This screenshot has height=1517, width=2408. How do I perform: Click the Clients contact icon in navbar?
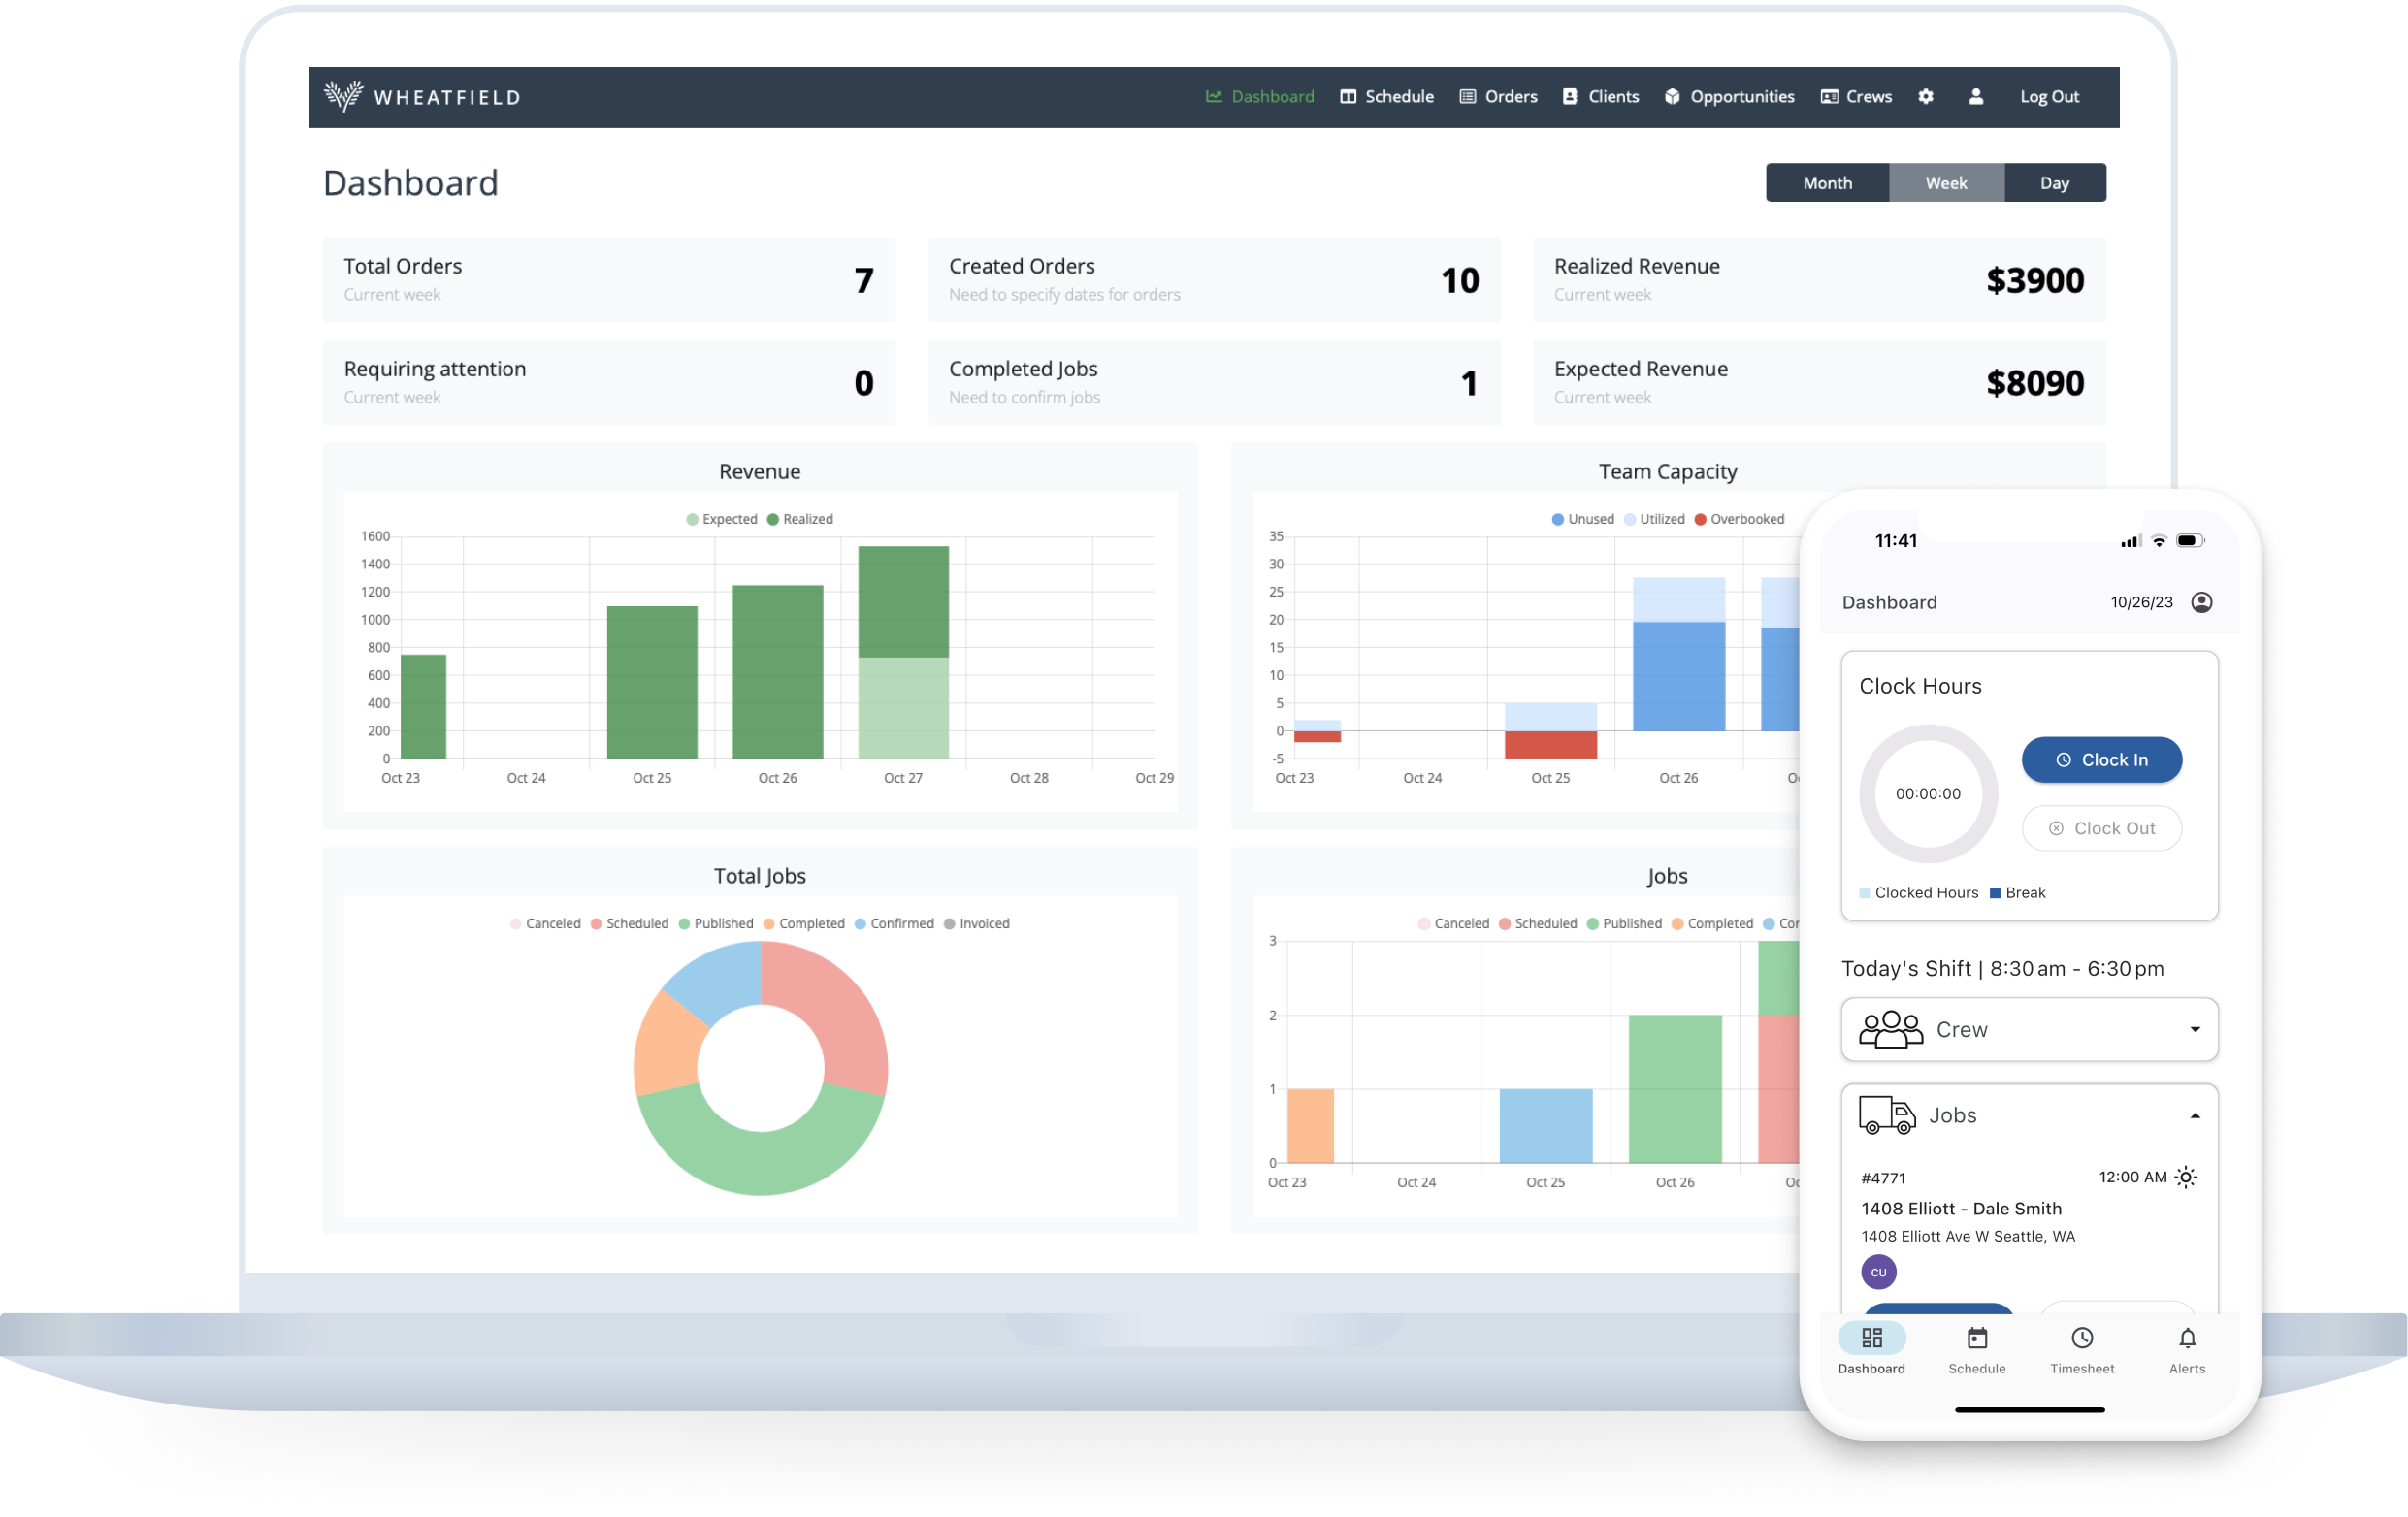pos(1569,97)
